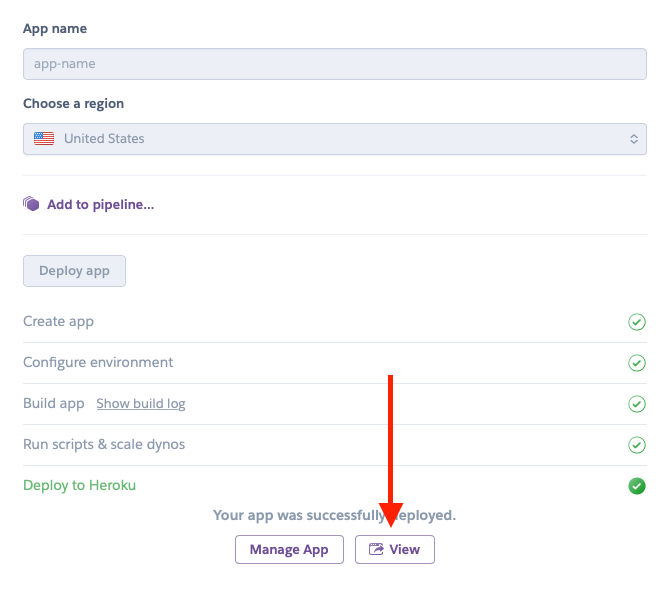
Task: Click the Create app step text
Action: [x=58, y=322]
